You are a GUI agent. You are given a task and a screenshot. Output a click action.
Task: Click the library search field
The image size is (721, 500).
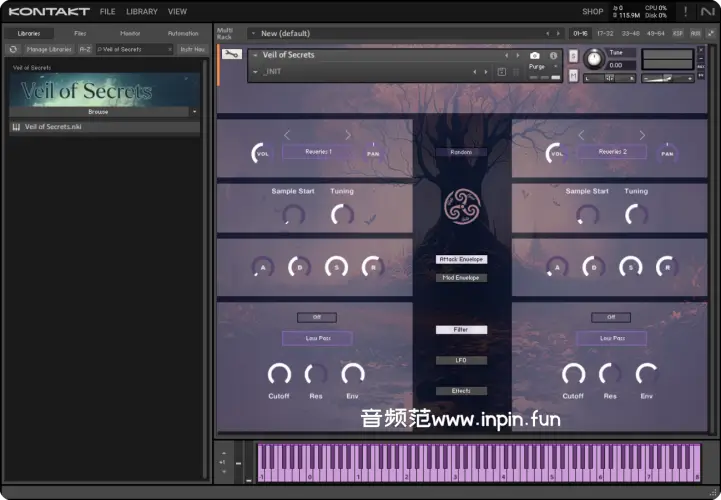[x=132, y=49]
